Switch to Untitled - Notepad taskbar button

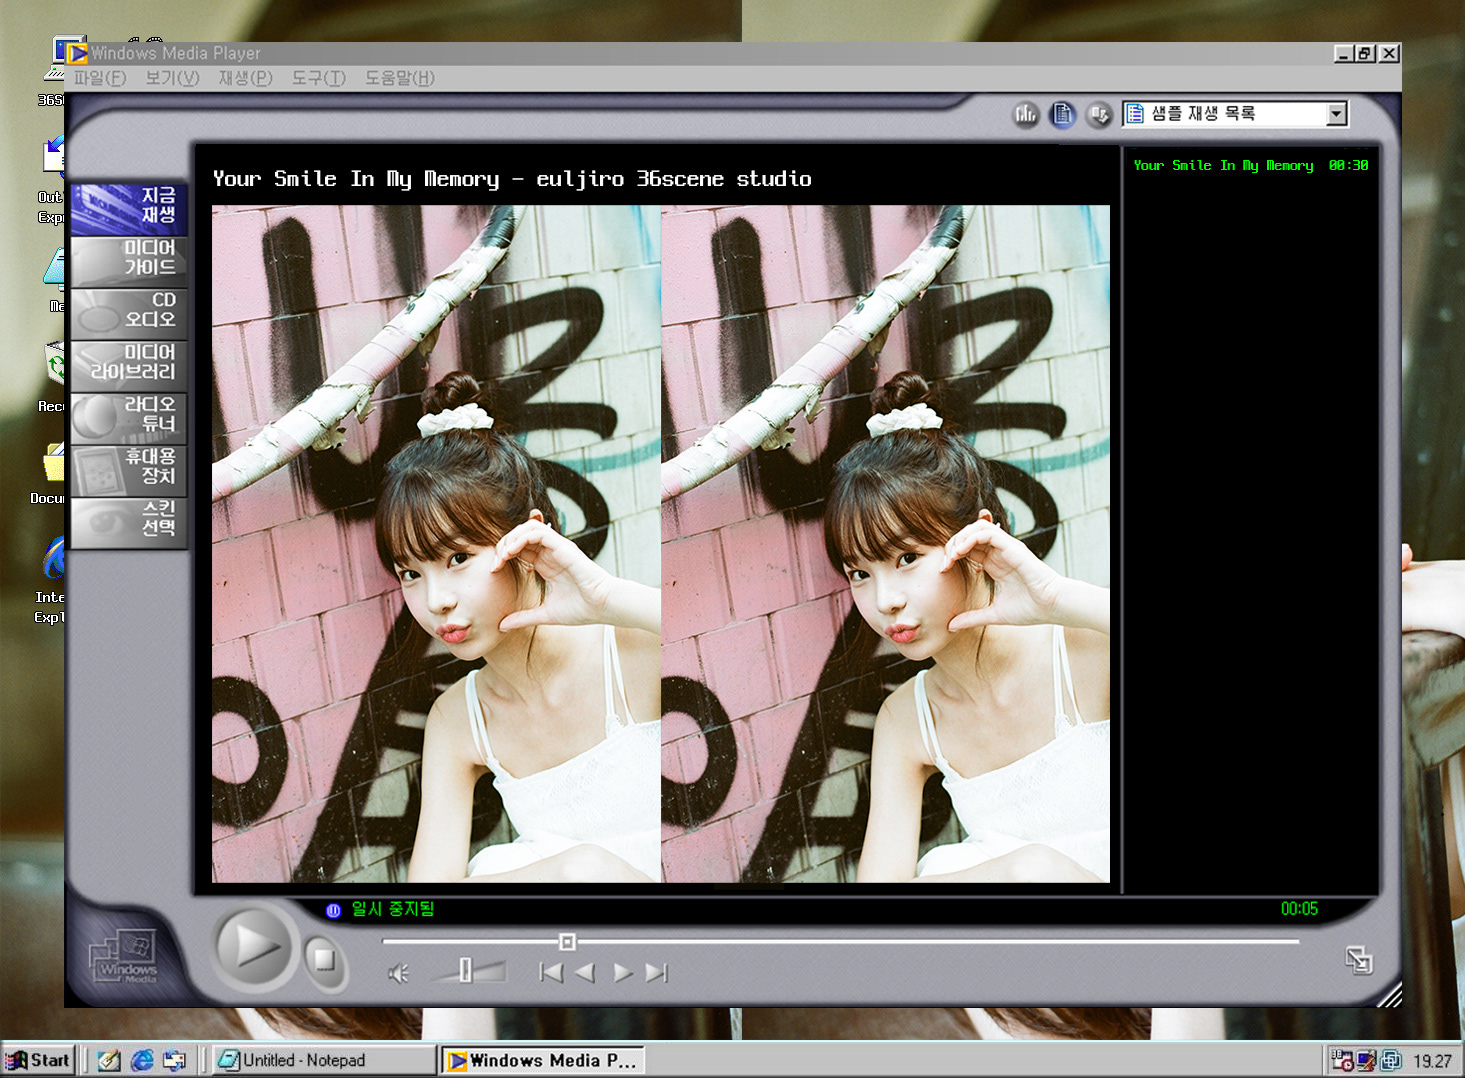click(x=322, y=1060)
